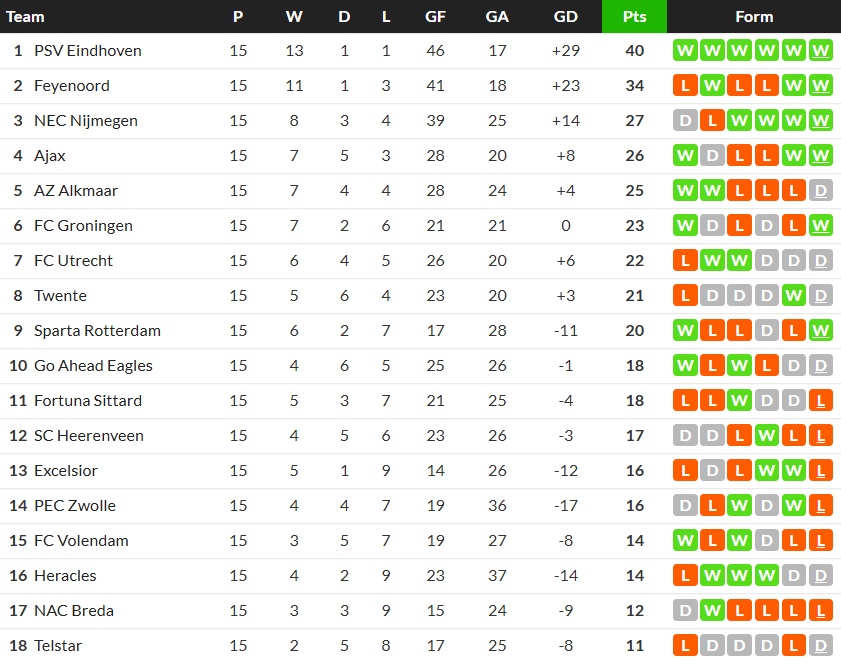Select Ajax's grey D draw form badge
Screen dimensions: 841x663
pyautogui.click(x=712, y=156)
